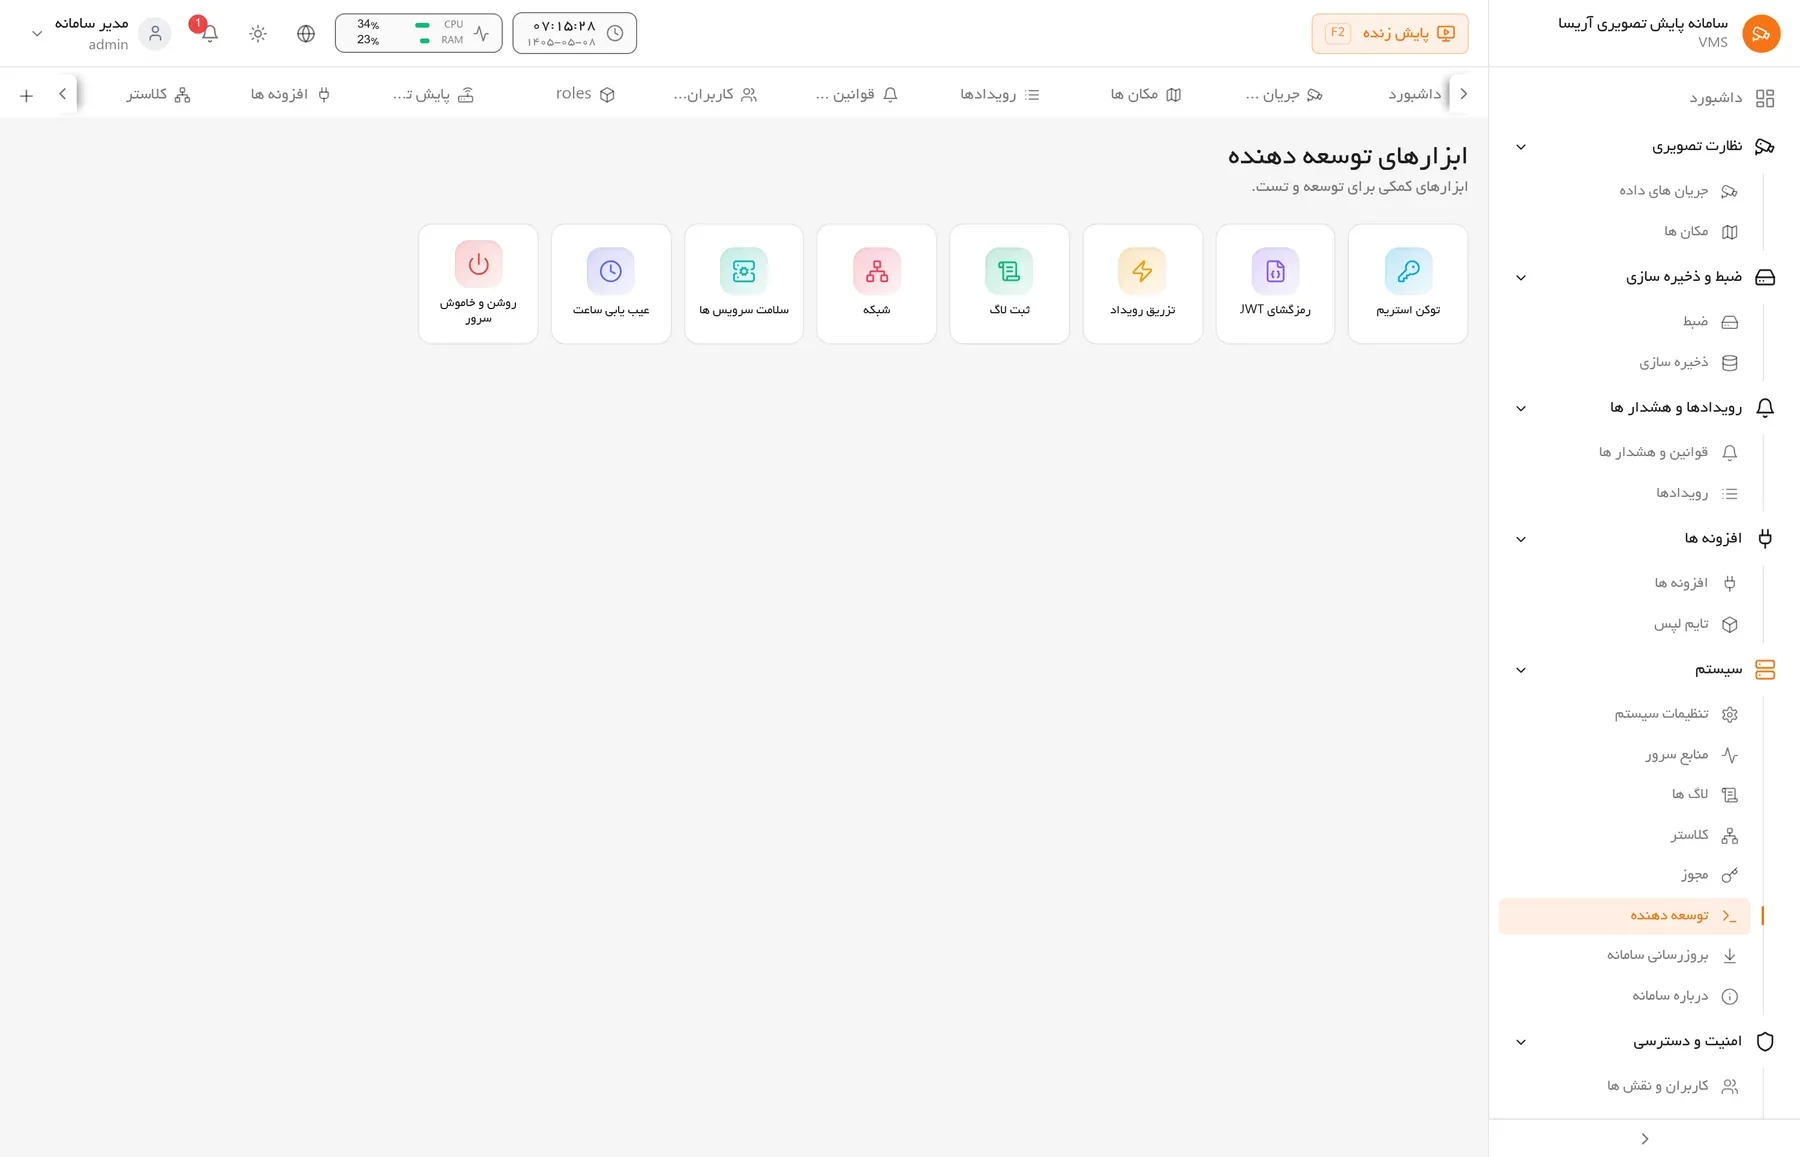The height and width of the screenshot is (1157, 1800).
Task: Click the CPU/RAM usage indicator
Action: [418, 33]
